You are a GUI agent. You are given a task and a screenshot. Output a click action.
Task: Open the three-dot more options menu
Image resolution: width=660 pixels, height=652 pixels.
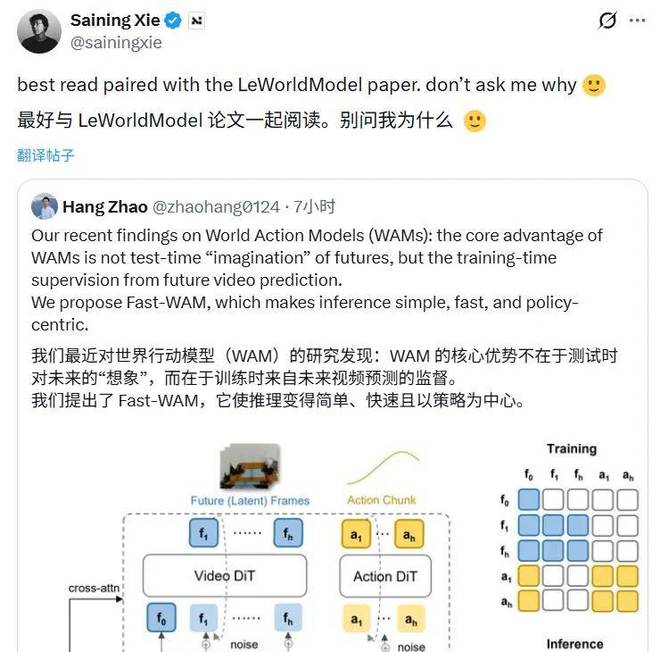[x=637, y=20]
